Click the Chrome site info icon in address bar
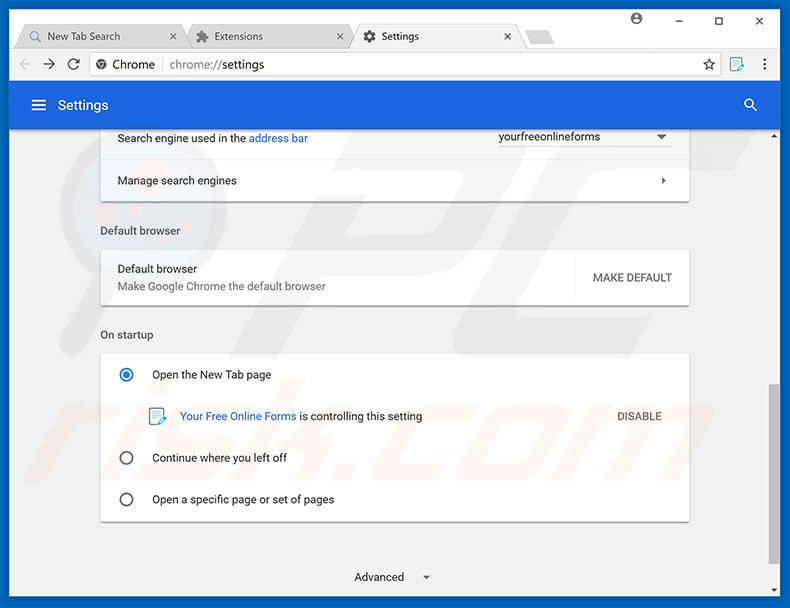This screenshot has width=790, height=608. coord(101,64)
